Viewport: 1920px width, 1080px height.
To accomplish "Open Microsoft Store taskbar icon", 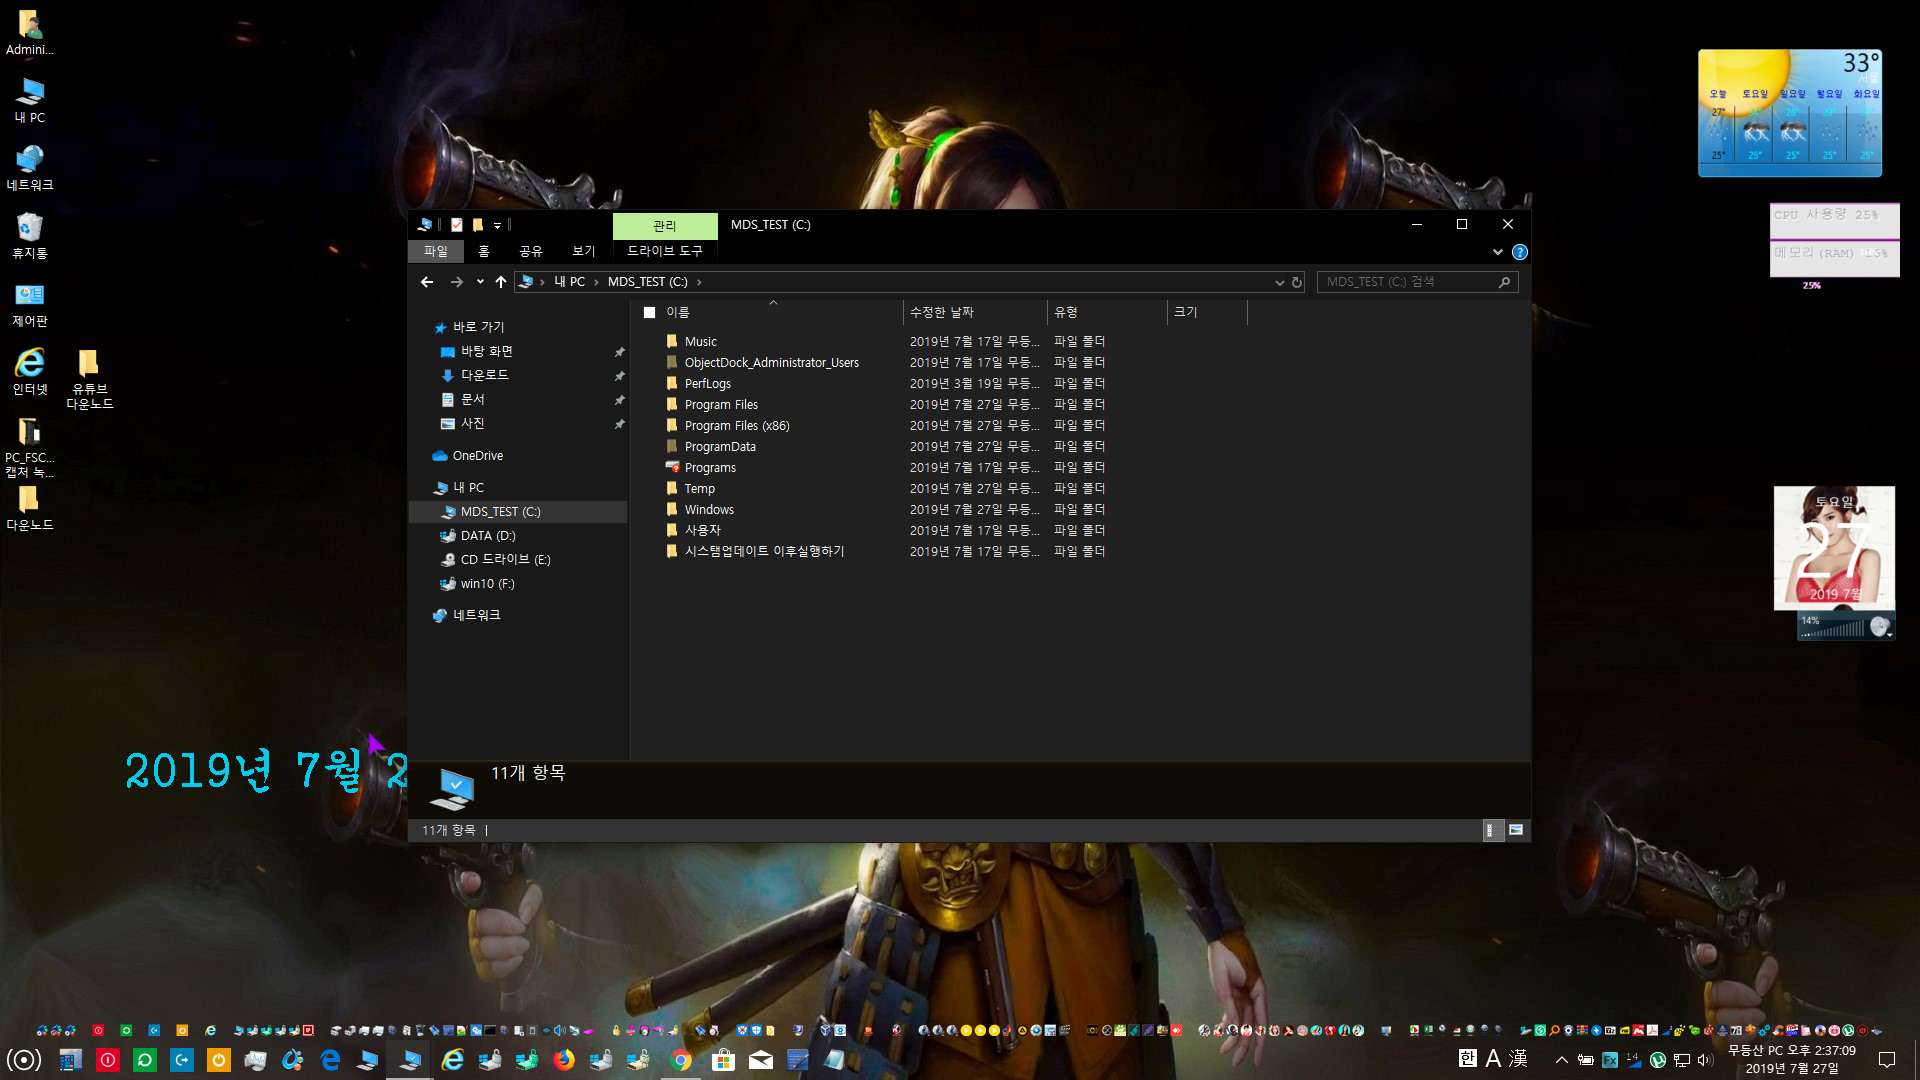I will click(723, 1060).
